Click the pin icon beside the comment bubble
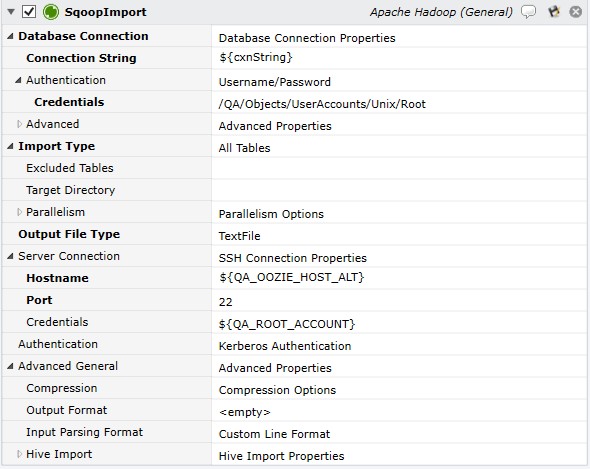The width and height of the screenshot is (590, 469). (x=554, y=12)
